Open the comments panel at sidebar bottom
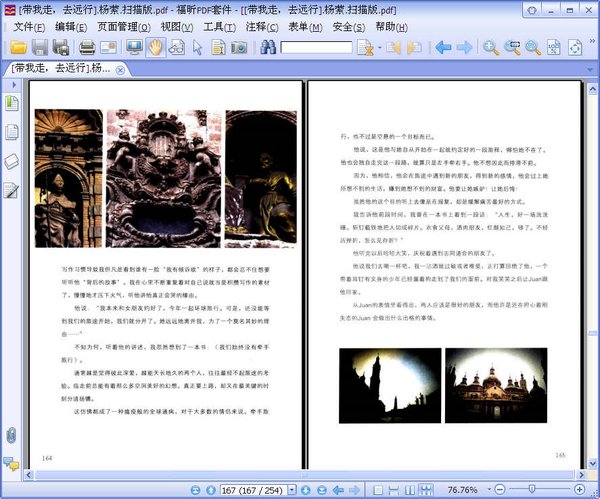600x499 pixels. [11, 462]
